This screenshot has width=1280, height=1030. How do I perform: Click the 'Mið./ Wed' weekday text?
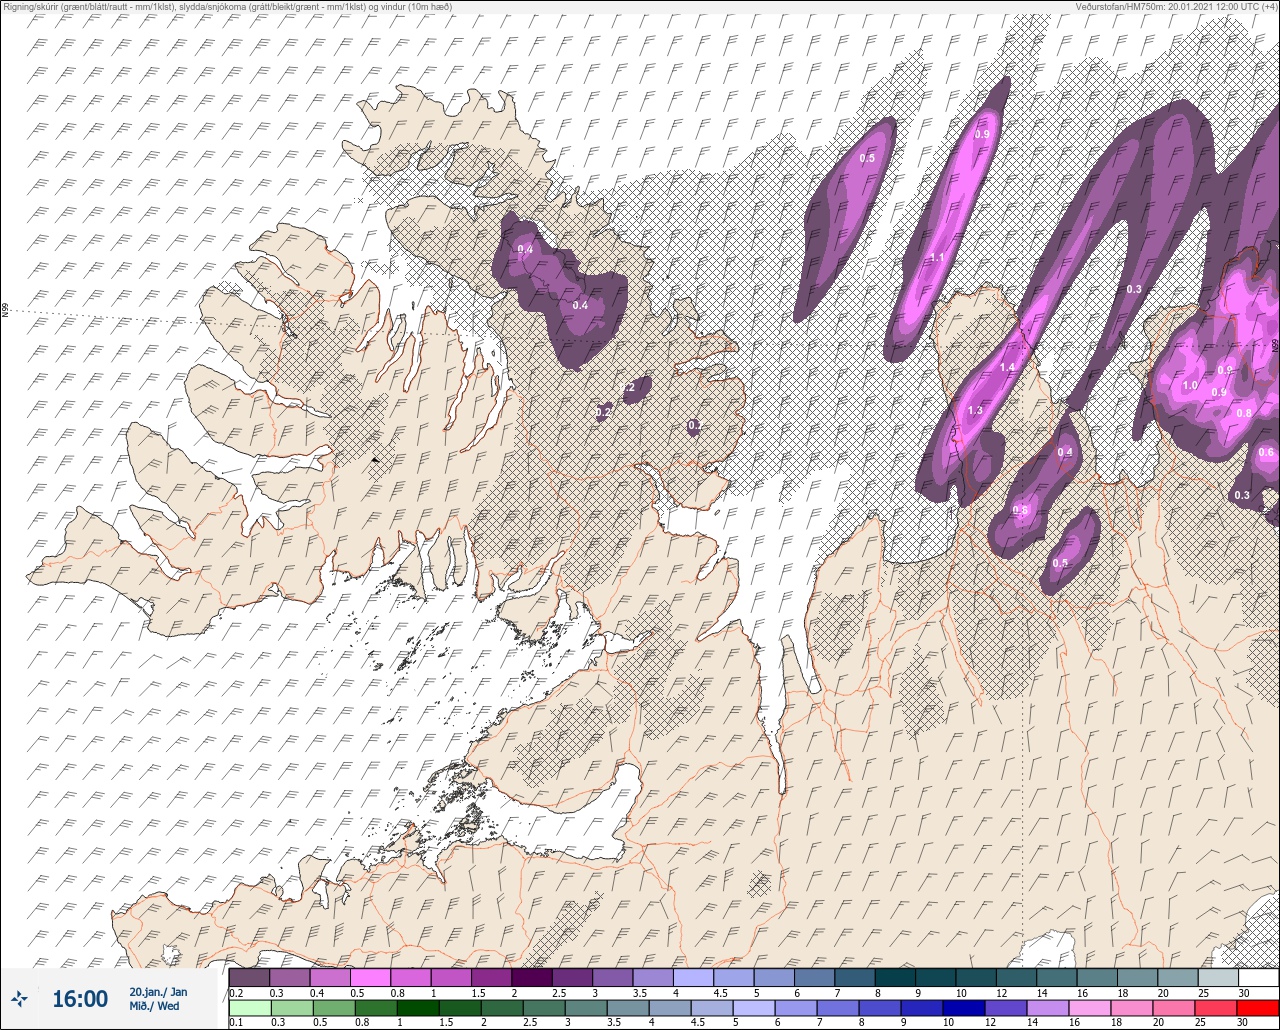pyautogui.click(x=155, y=1006)
